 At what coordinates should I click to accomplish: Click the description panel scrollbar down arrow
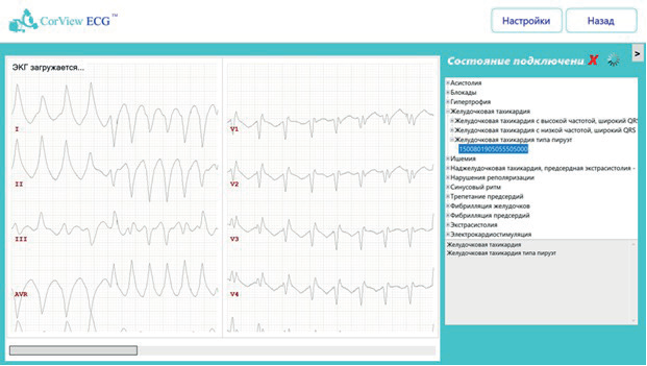pyautogui.click(x=633, y=321)
